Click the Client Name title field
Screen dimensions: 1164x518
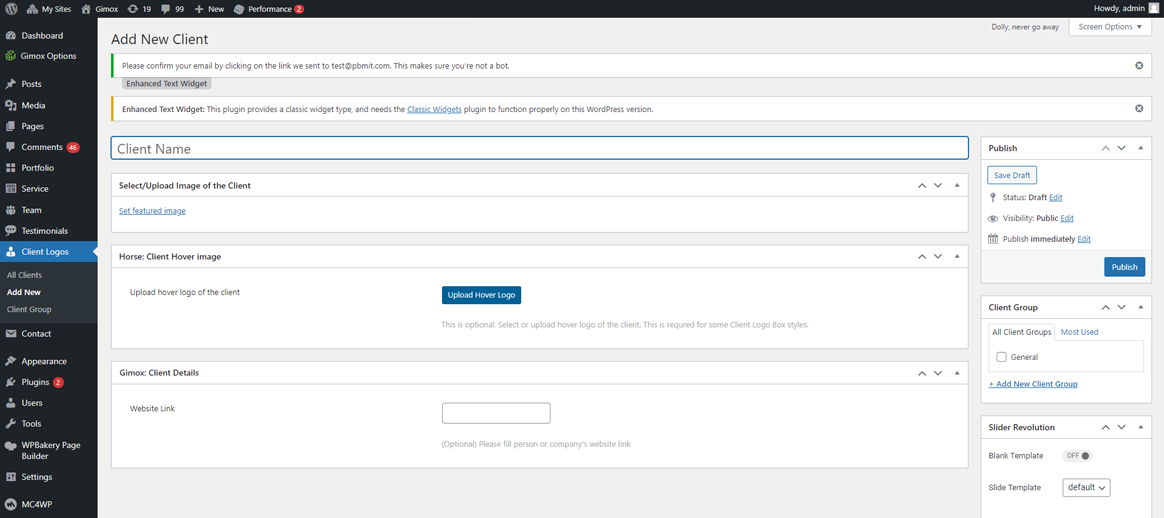(x=539, y=149)
